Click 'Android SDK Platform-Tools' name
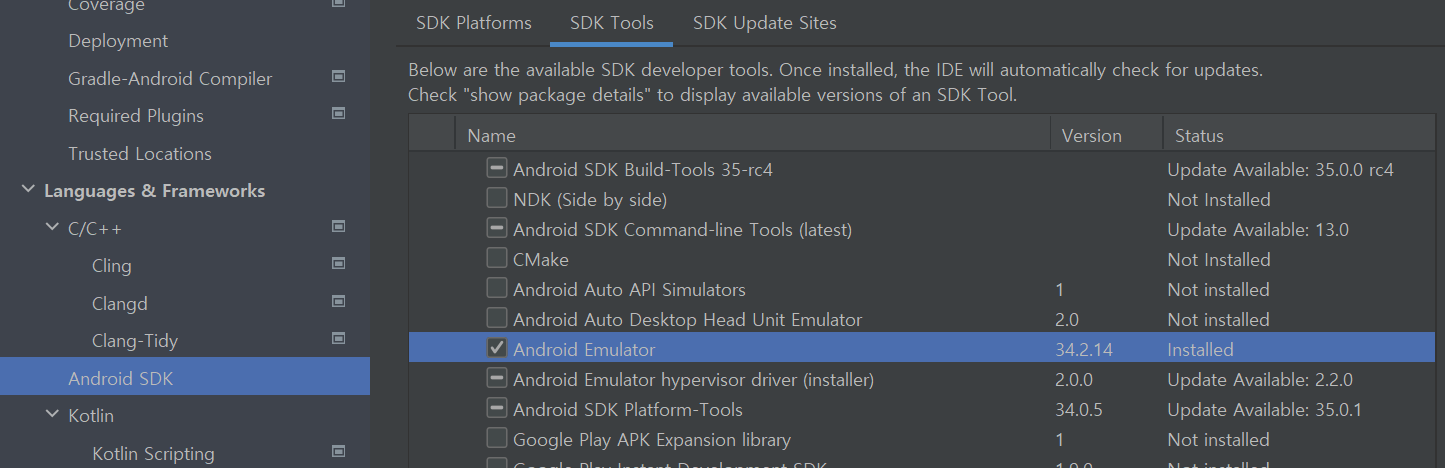 click(628, 409)
